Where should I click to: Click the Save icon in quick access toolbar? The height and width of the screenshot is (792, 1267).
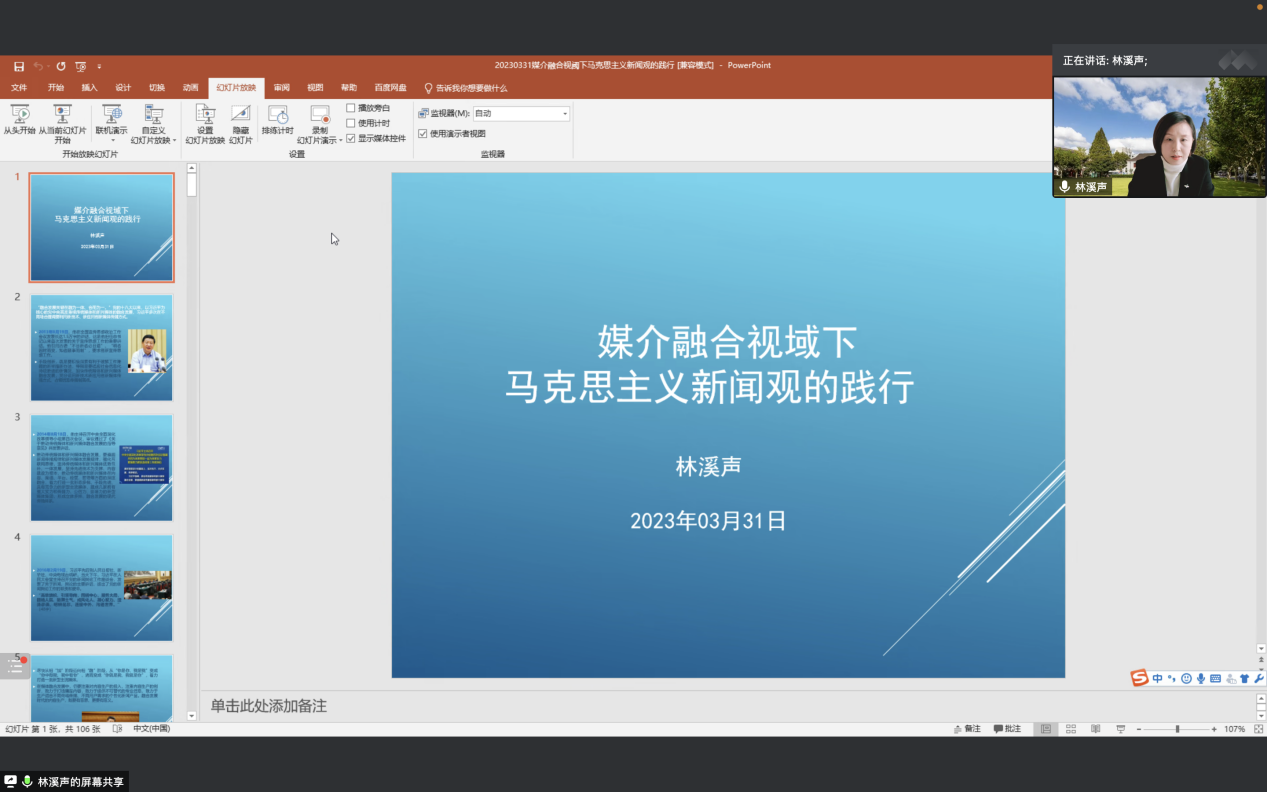(19, 66)
